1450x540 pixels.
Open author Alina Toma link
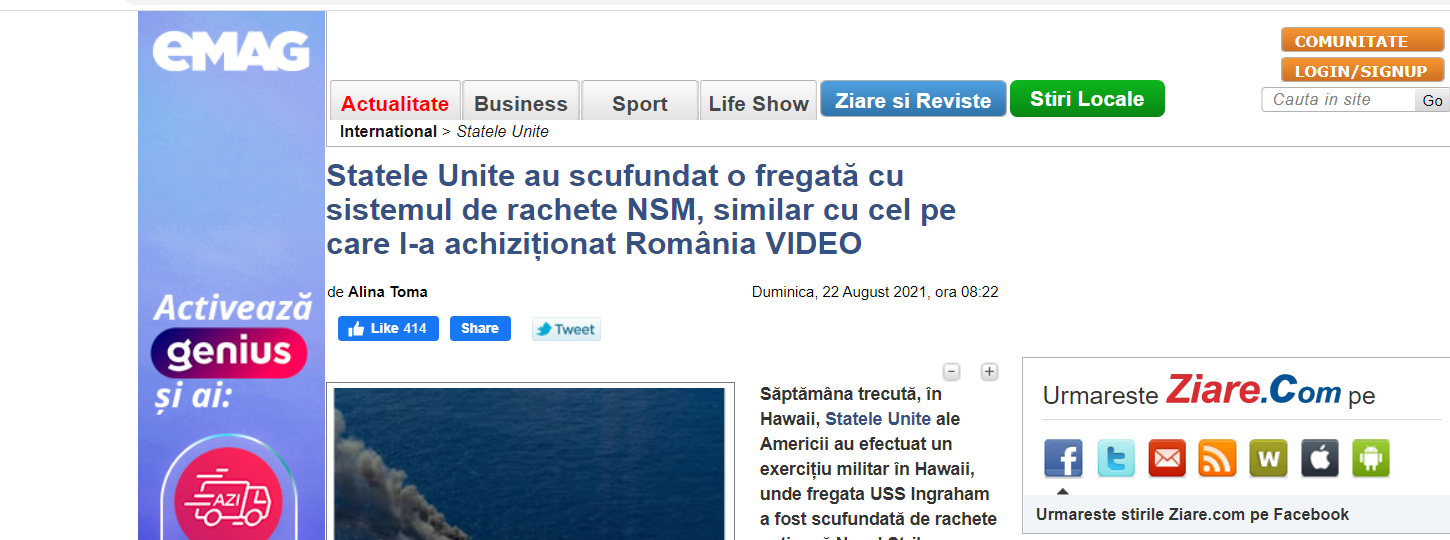tap(388, 292)
